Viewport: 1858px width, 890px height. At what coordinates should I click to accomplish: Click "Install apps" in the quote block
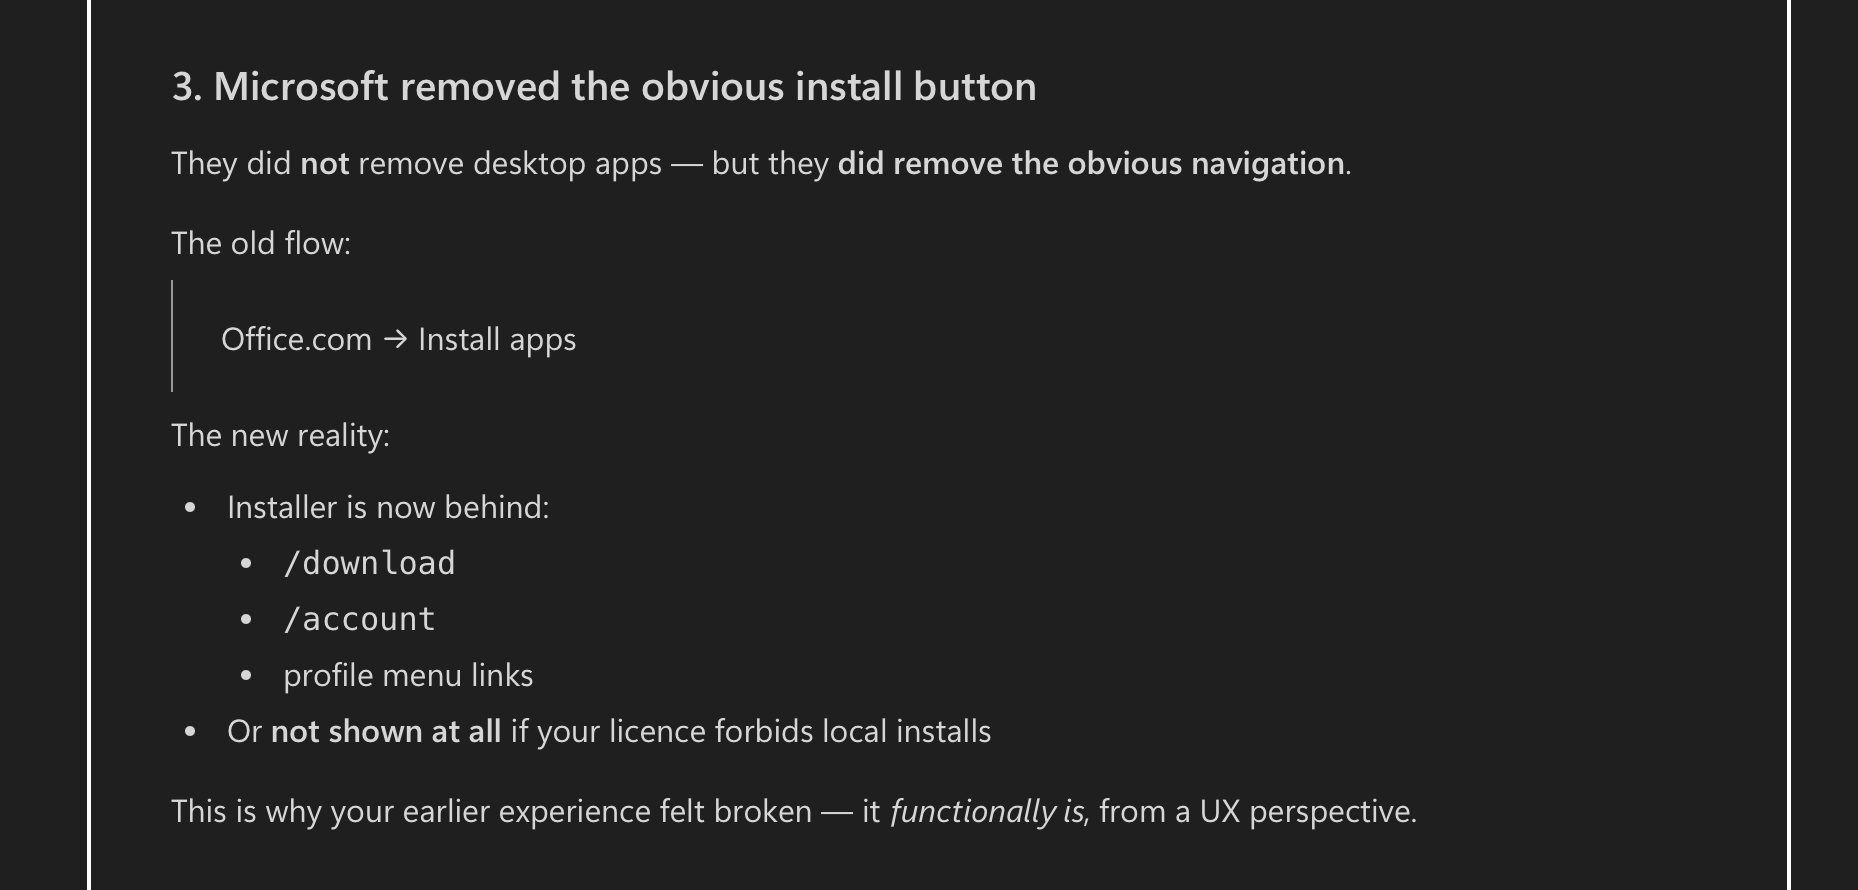click(x=497, y=340)
